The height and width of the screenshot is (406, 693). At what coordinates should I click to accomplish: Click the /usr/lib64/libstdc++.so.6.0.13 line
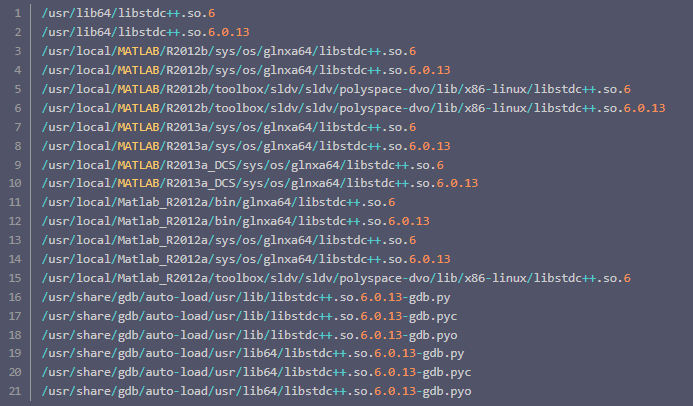click(x=145, y=32)
